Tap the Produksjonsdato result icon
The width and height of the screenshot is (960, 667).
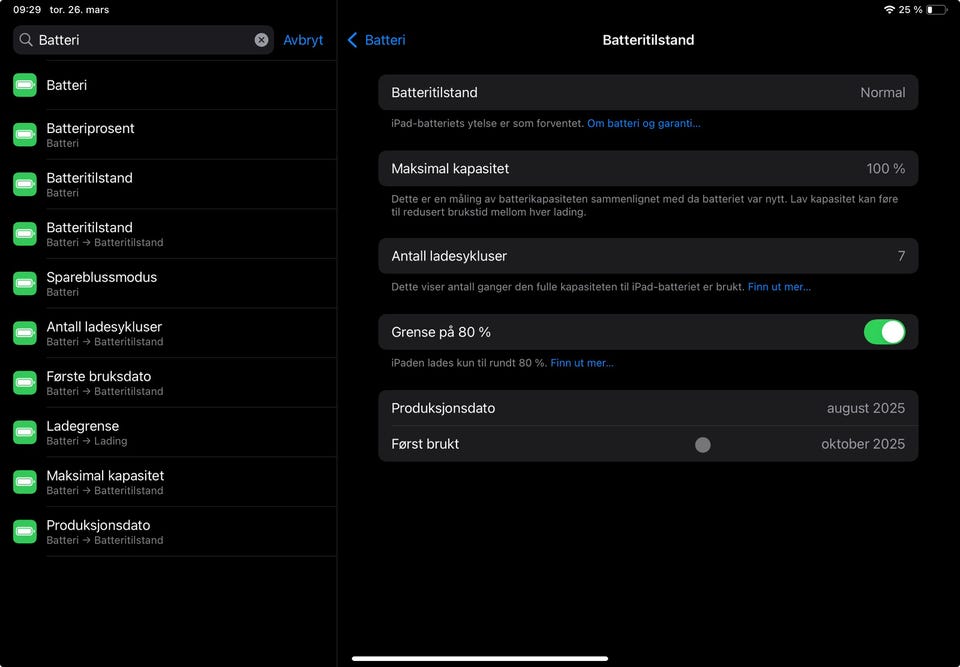click(x=25, y=532)
